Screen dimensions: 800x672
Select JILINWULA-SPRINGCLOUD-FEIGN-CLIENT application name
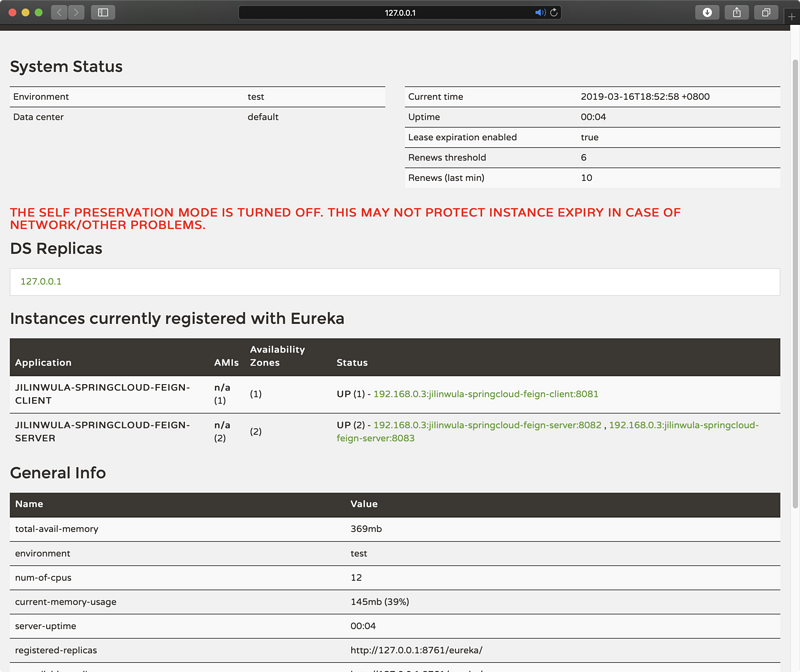102,394
